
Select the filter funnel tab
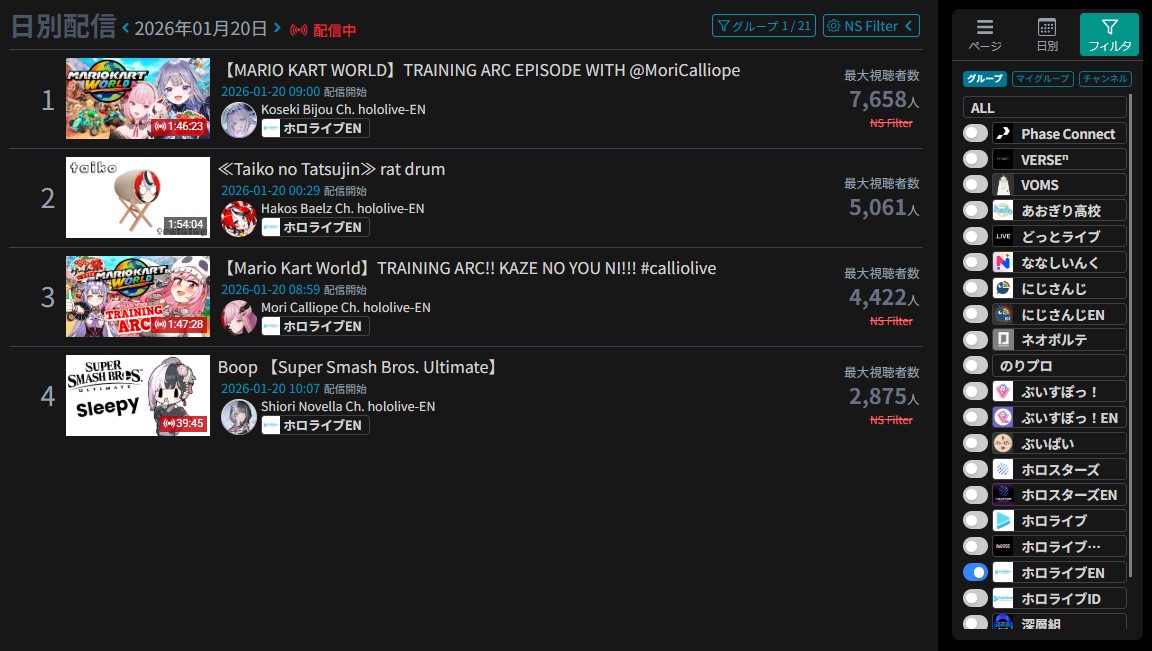click(x=1109, y=34)
